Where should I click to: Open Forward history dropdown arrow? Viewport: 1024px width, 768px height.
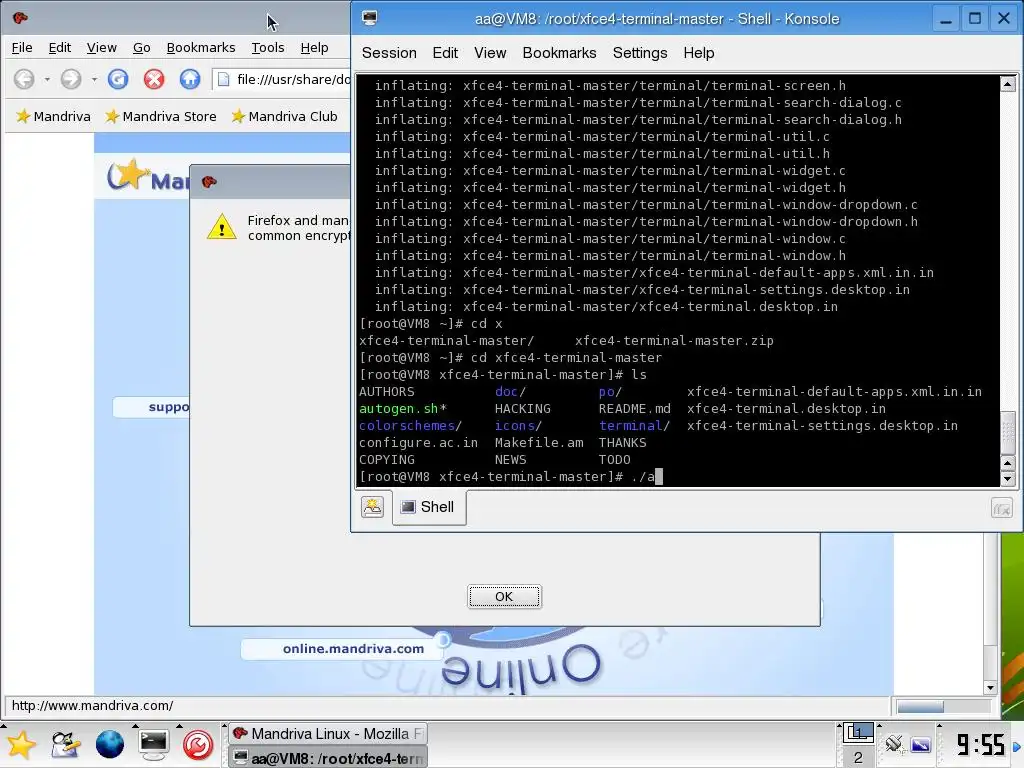(94, 80)
